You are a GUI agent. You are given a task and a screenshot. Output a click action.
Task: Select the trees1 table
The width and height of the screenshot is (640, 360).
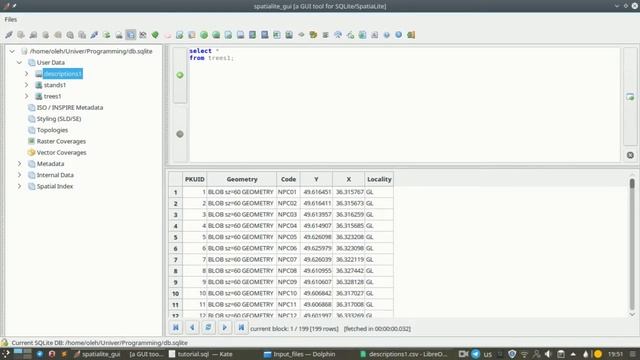[52, 96]
